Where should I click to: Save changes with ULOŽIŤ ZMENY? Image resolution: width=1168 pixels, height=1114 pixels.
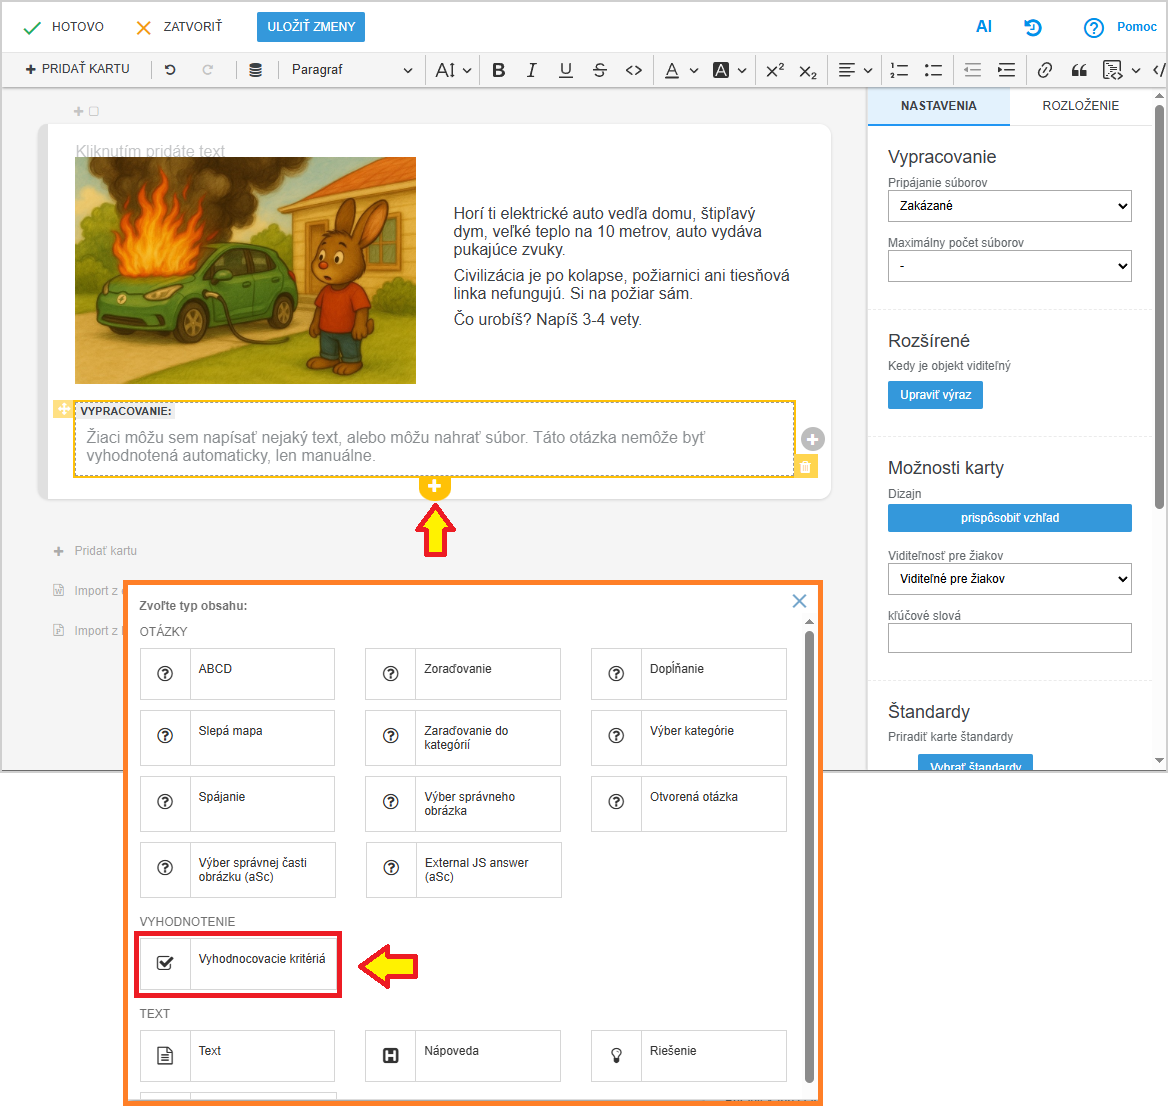[x=311, y=27]
